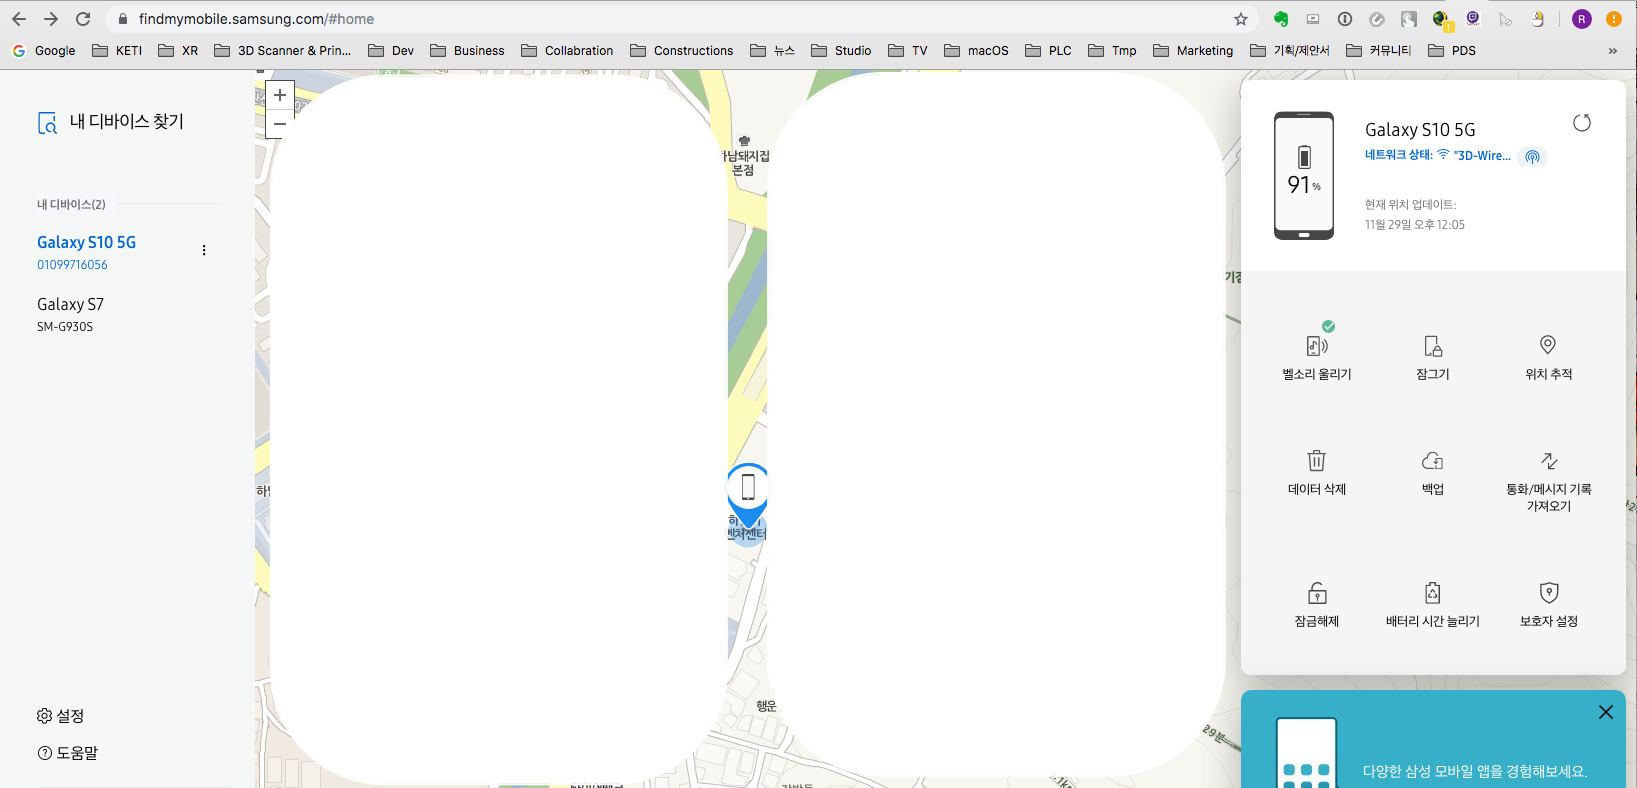The height and width of the screenshot is (788, 1637).
Task: Open the PDS bookmarks folder
Action: click(1452, 51)
